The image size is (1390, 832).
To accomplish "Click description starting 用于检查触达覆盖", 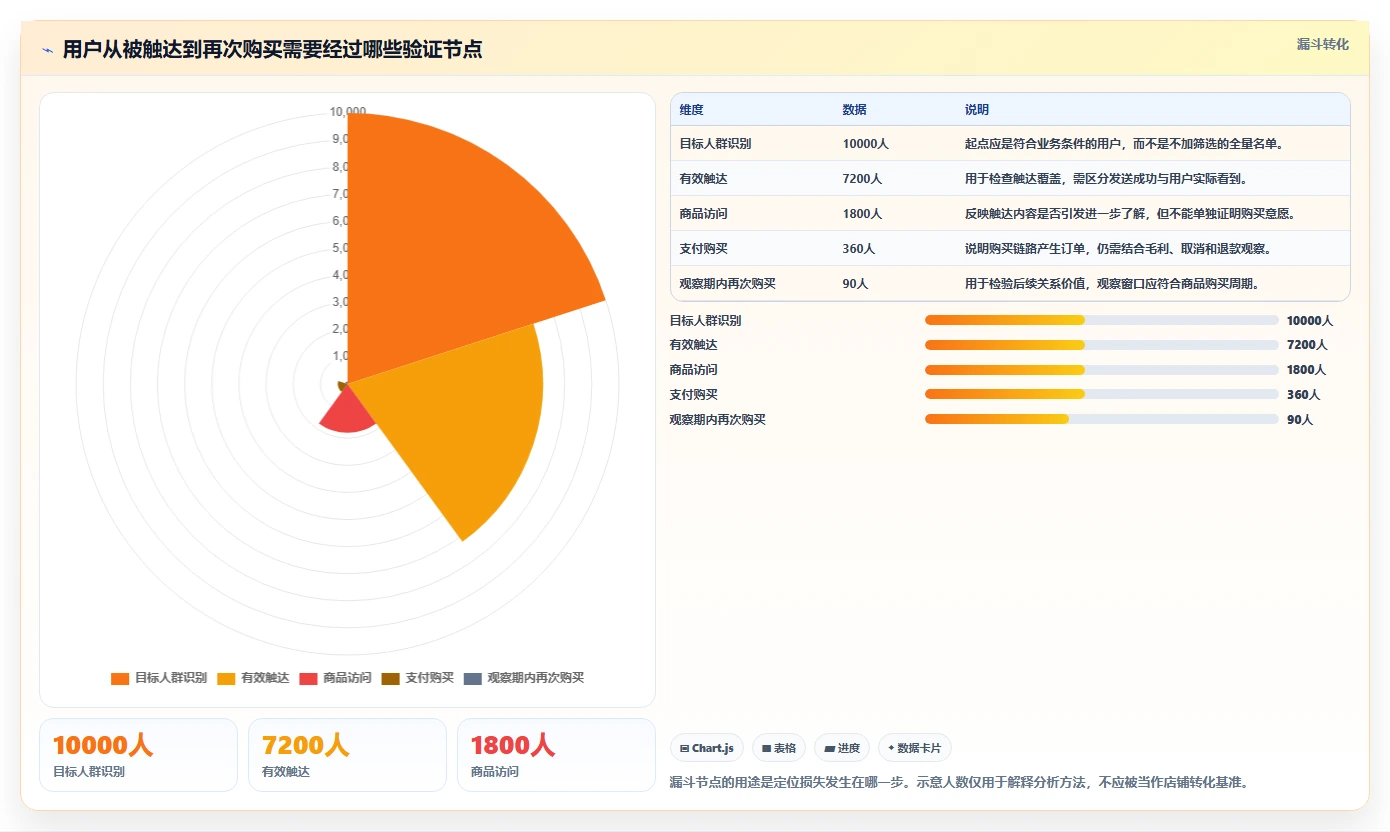I will pos(1106,179).
